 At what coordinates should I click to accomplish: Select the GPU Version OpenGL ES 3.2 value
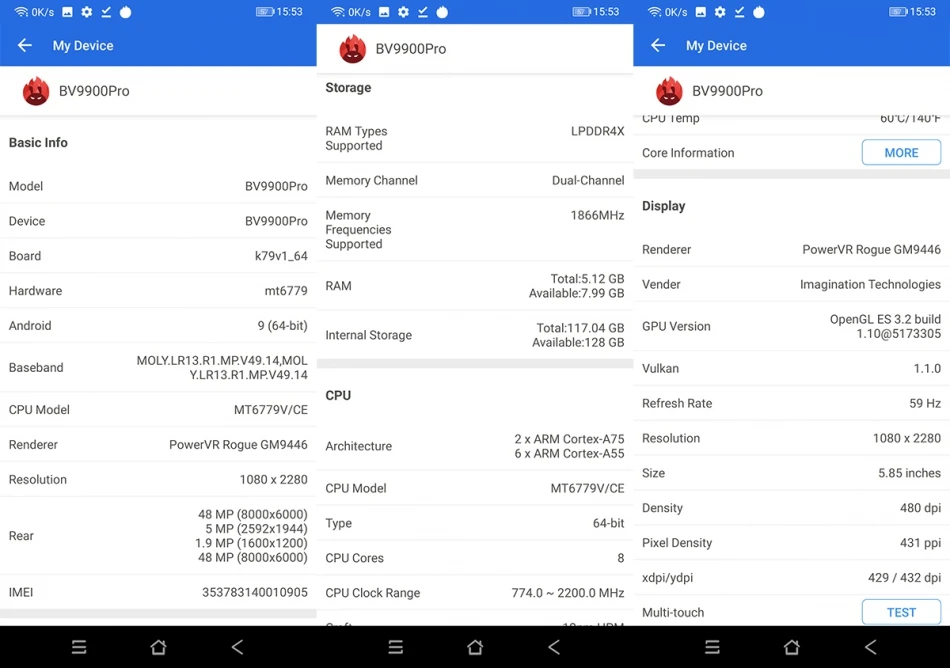click(x=885, y=326)
